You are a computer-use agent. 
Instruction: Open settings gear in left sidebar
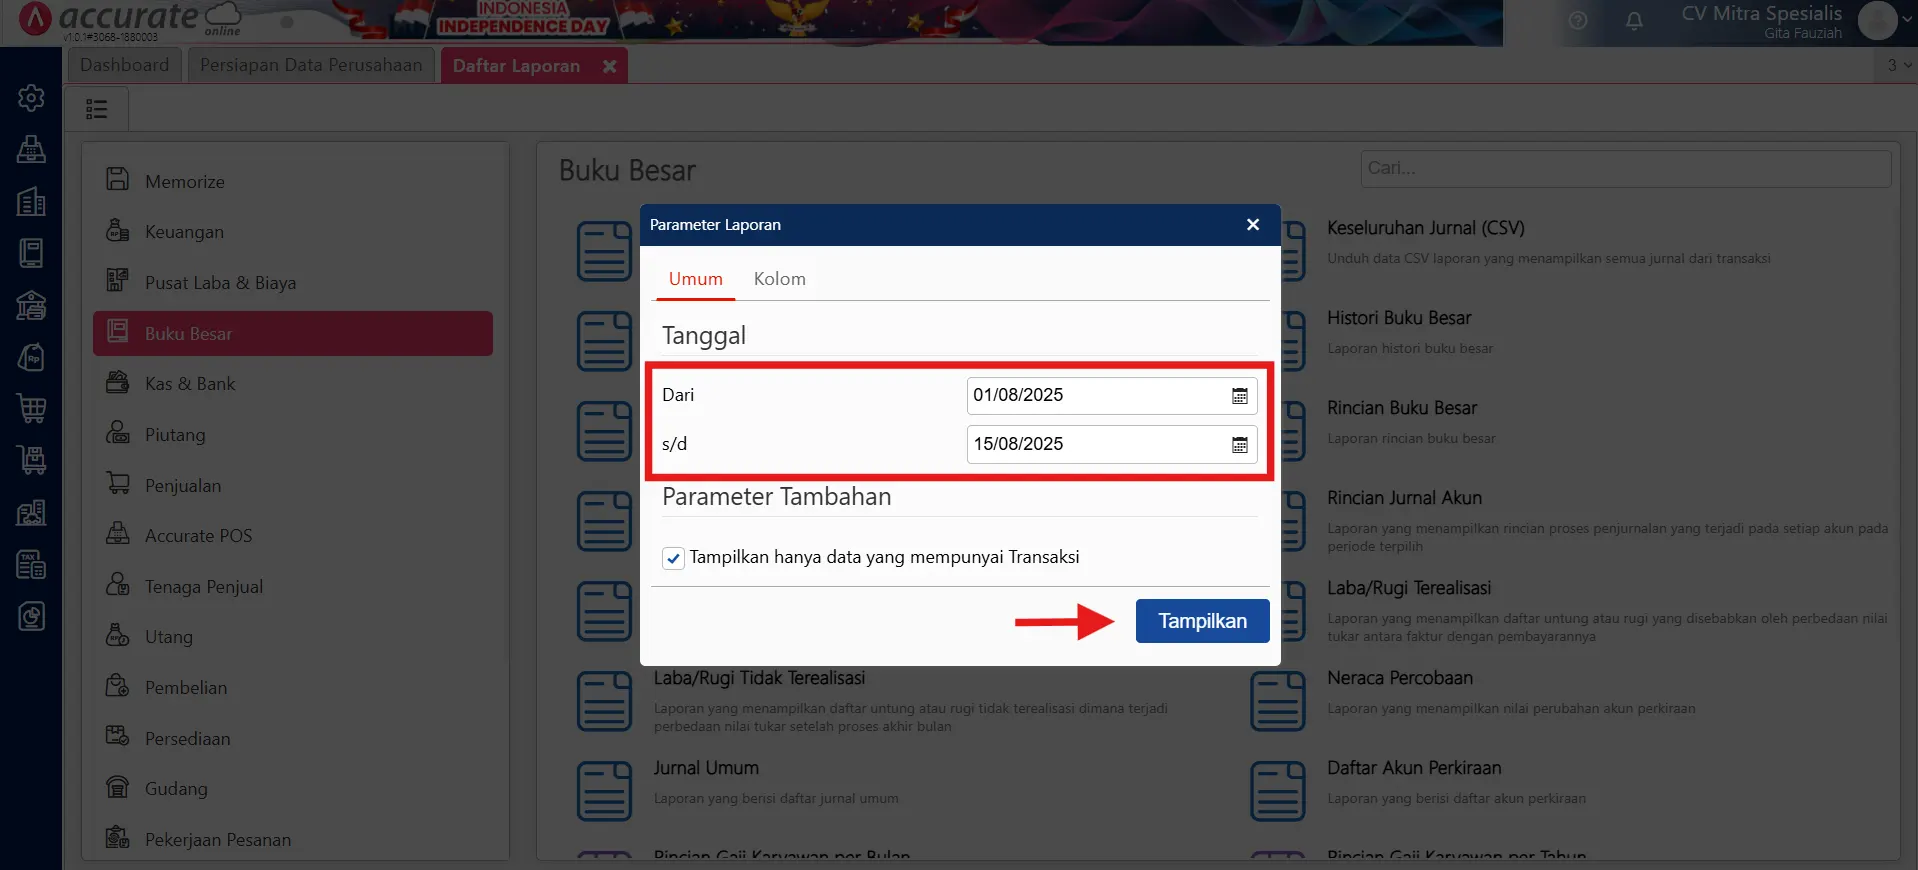tap(31, 98)
